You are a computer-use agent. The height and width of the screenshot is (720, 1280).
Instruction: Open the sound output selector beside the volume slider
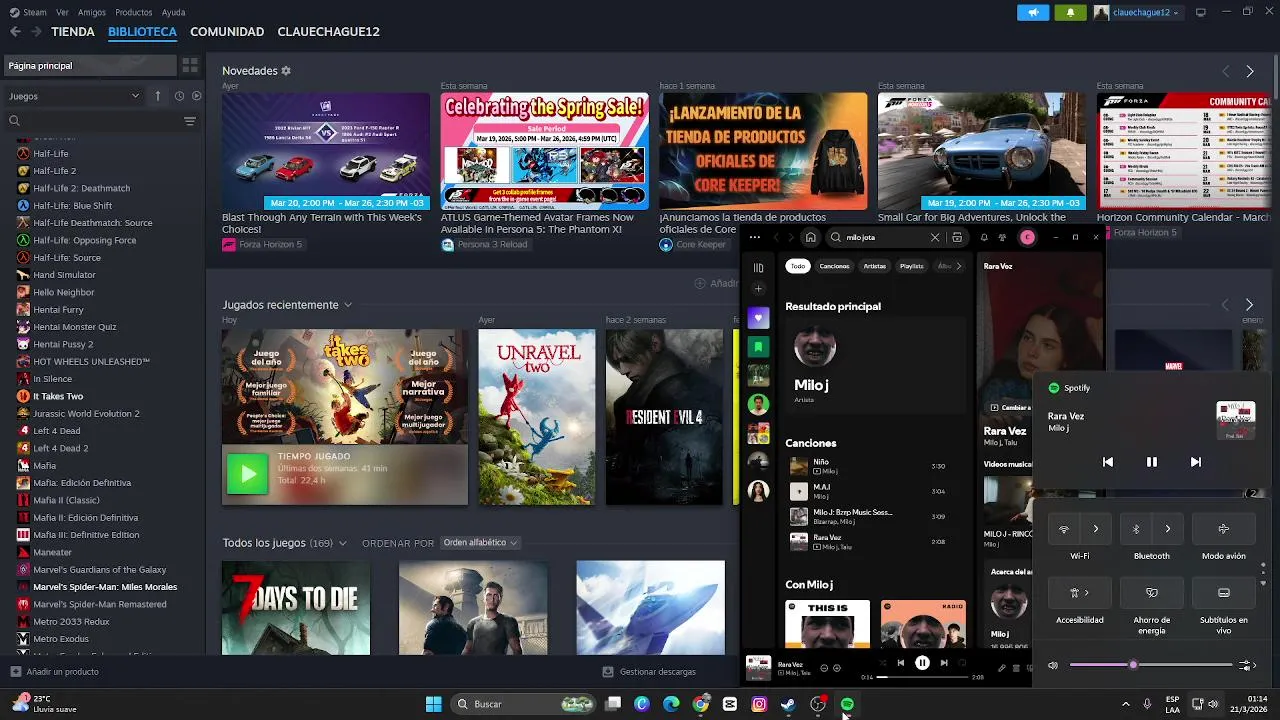[x=1247, y=665]
